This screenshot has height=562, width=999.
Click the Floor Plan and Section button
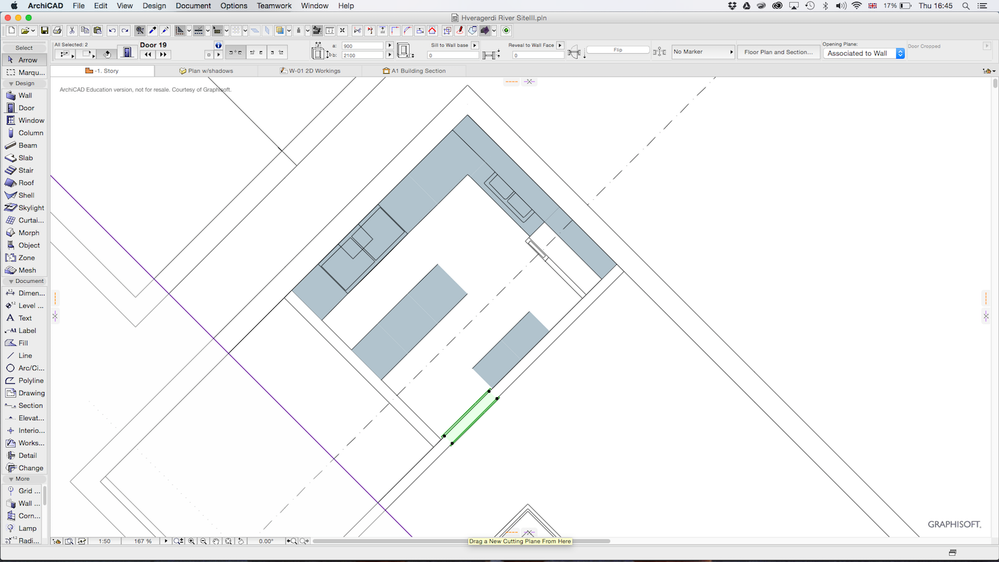pos(778,52)
